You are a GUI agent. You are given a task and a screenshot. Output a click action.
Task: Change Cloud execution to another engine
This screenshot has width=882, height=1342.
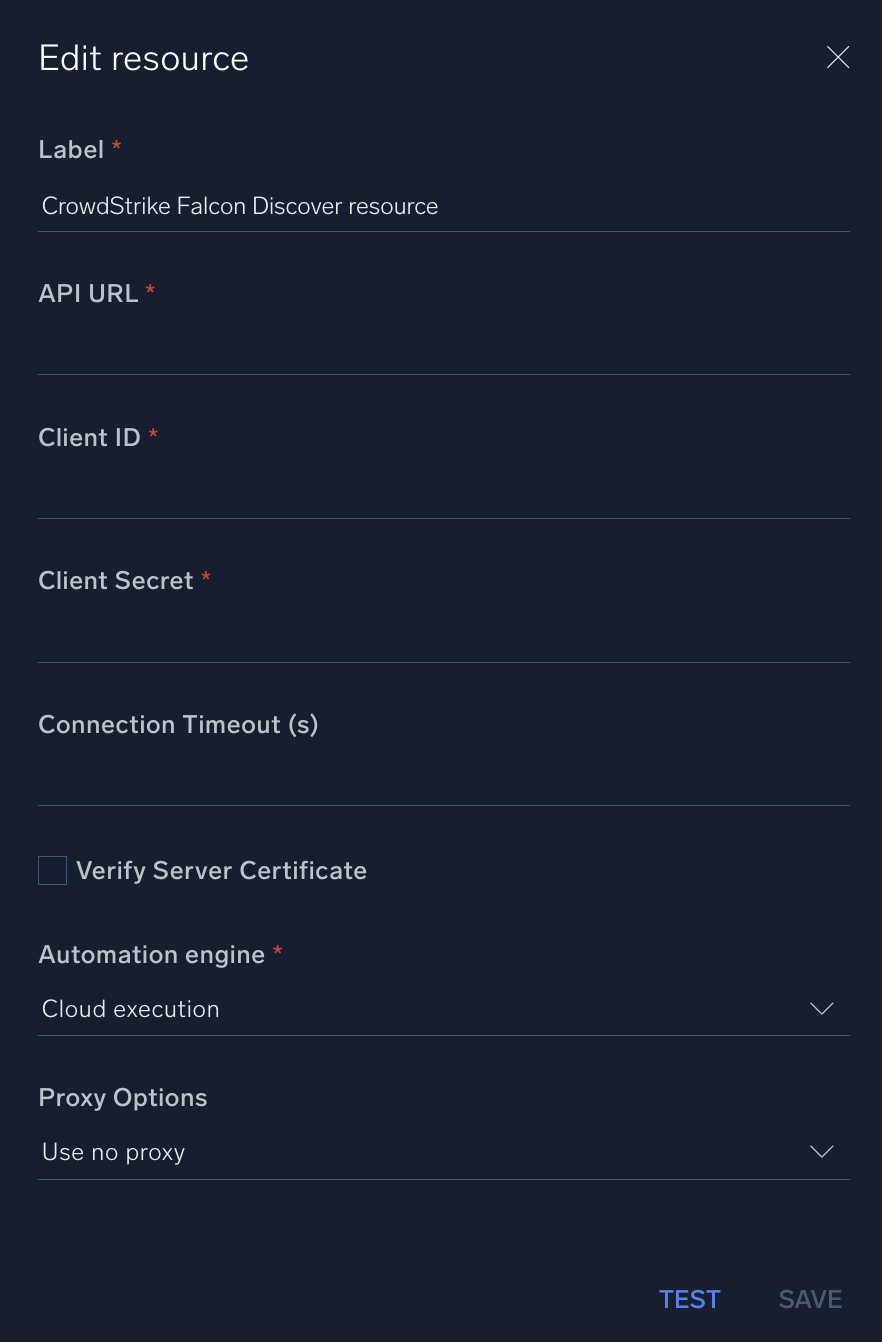click(x=440, y=1009)
